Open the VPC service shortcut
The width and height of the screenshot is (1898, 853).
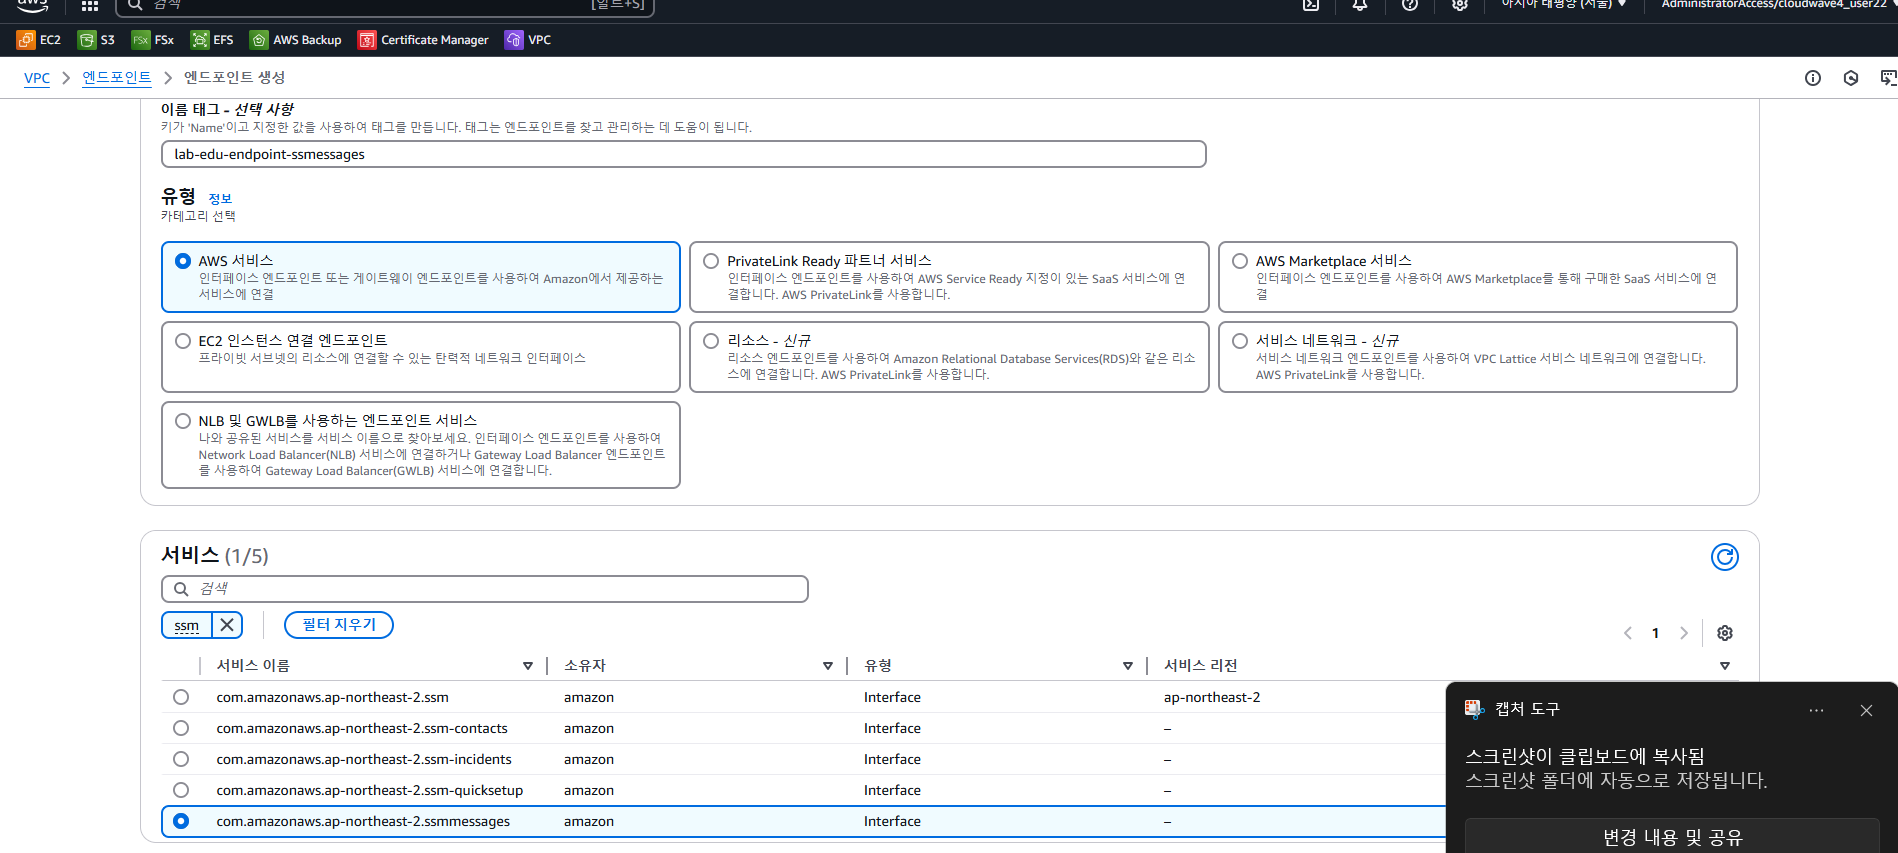tap(528, 40)
